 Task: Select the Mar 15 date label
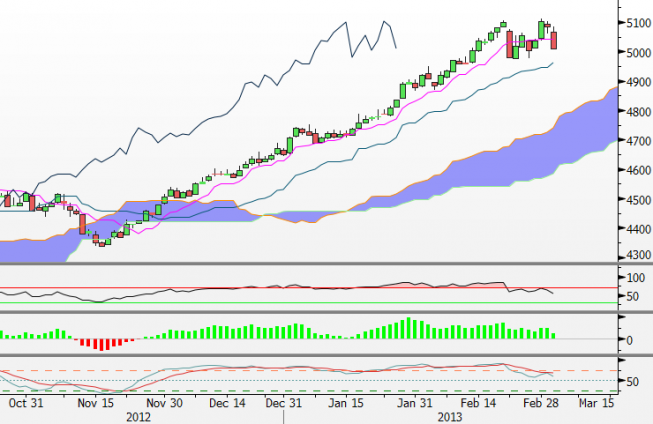pos(596,403)
